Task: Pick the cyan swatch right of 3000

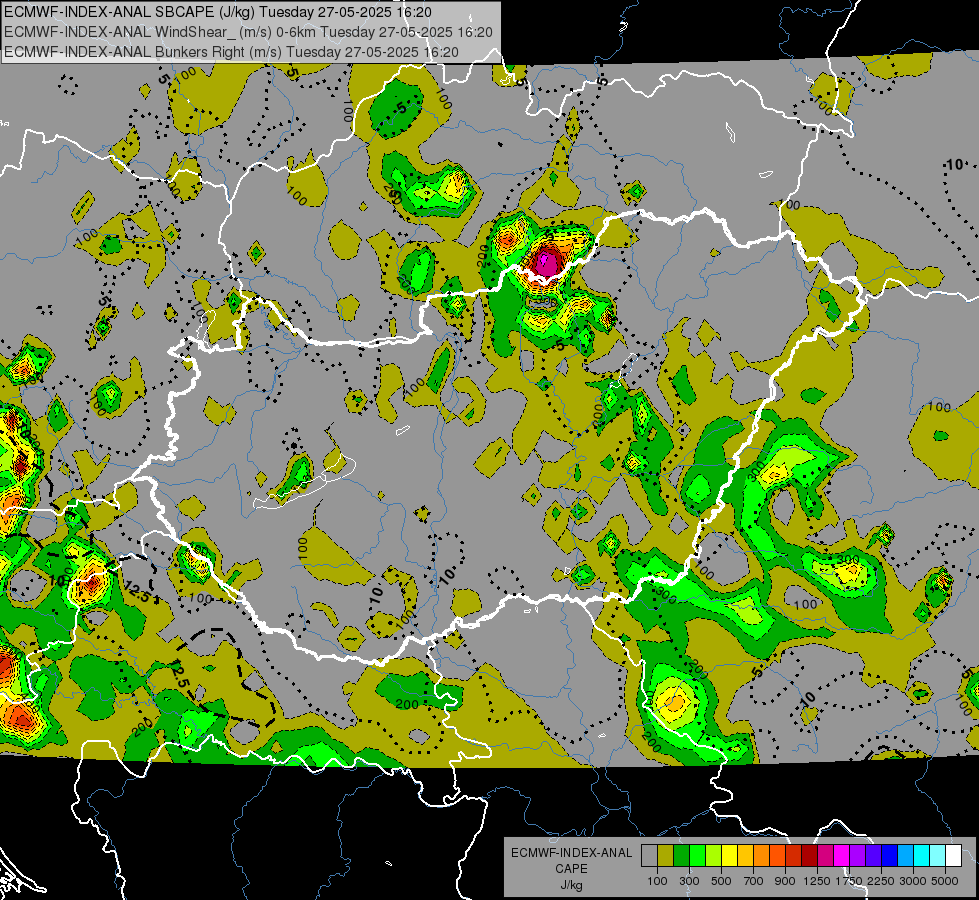Action: point(922,856)
